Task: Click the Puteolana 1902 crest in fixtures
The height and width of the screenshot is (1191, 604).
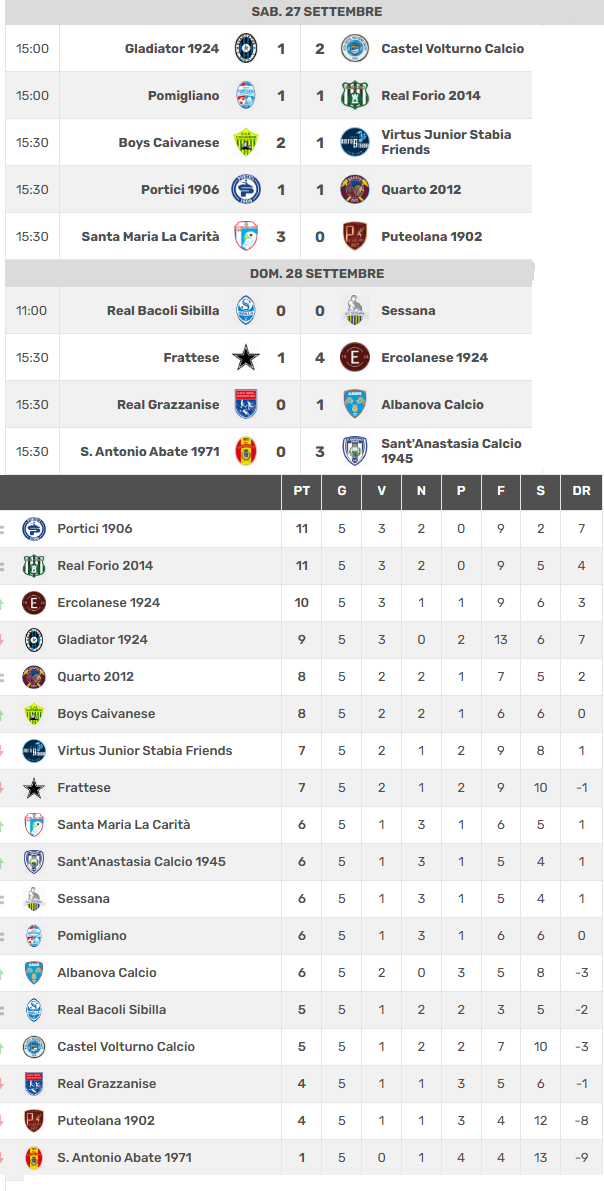Action: point(354,236)
